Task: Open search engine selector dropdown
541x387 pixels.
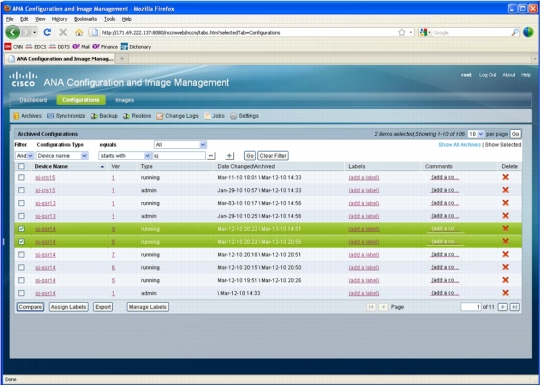Action: click(x=425, y=32)
